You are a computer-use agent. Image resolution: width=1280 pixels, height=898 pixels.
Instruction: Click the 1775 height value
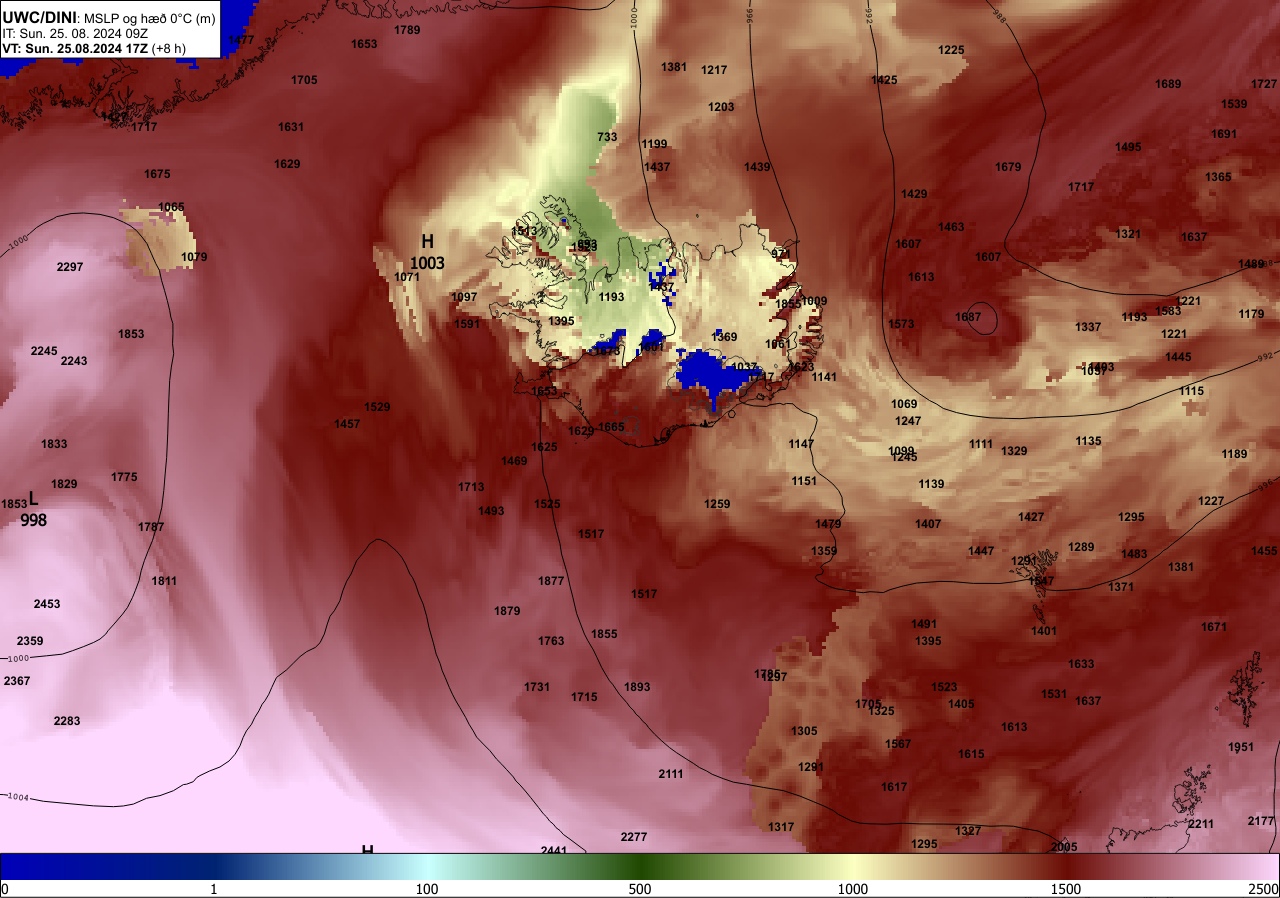tap(124, 477)
